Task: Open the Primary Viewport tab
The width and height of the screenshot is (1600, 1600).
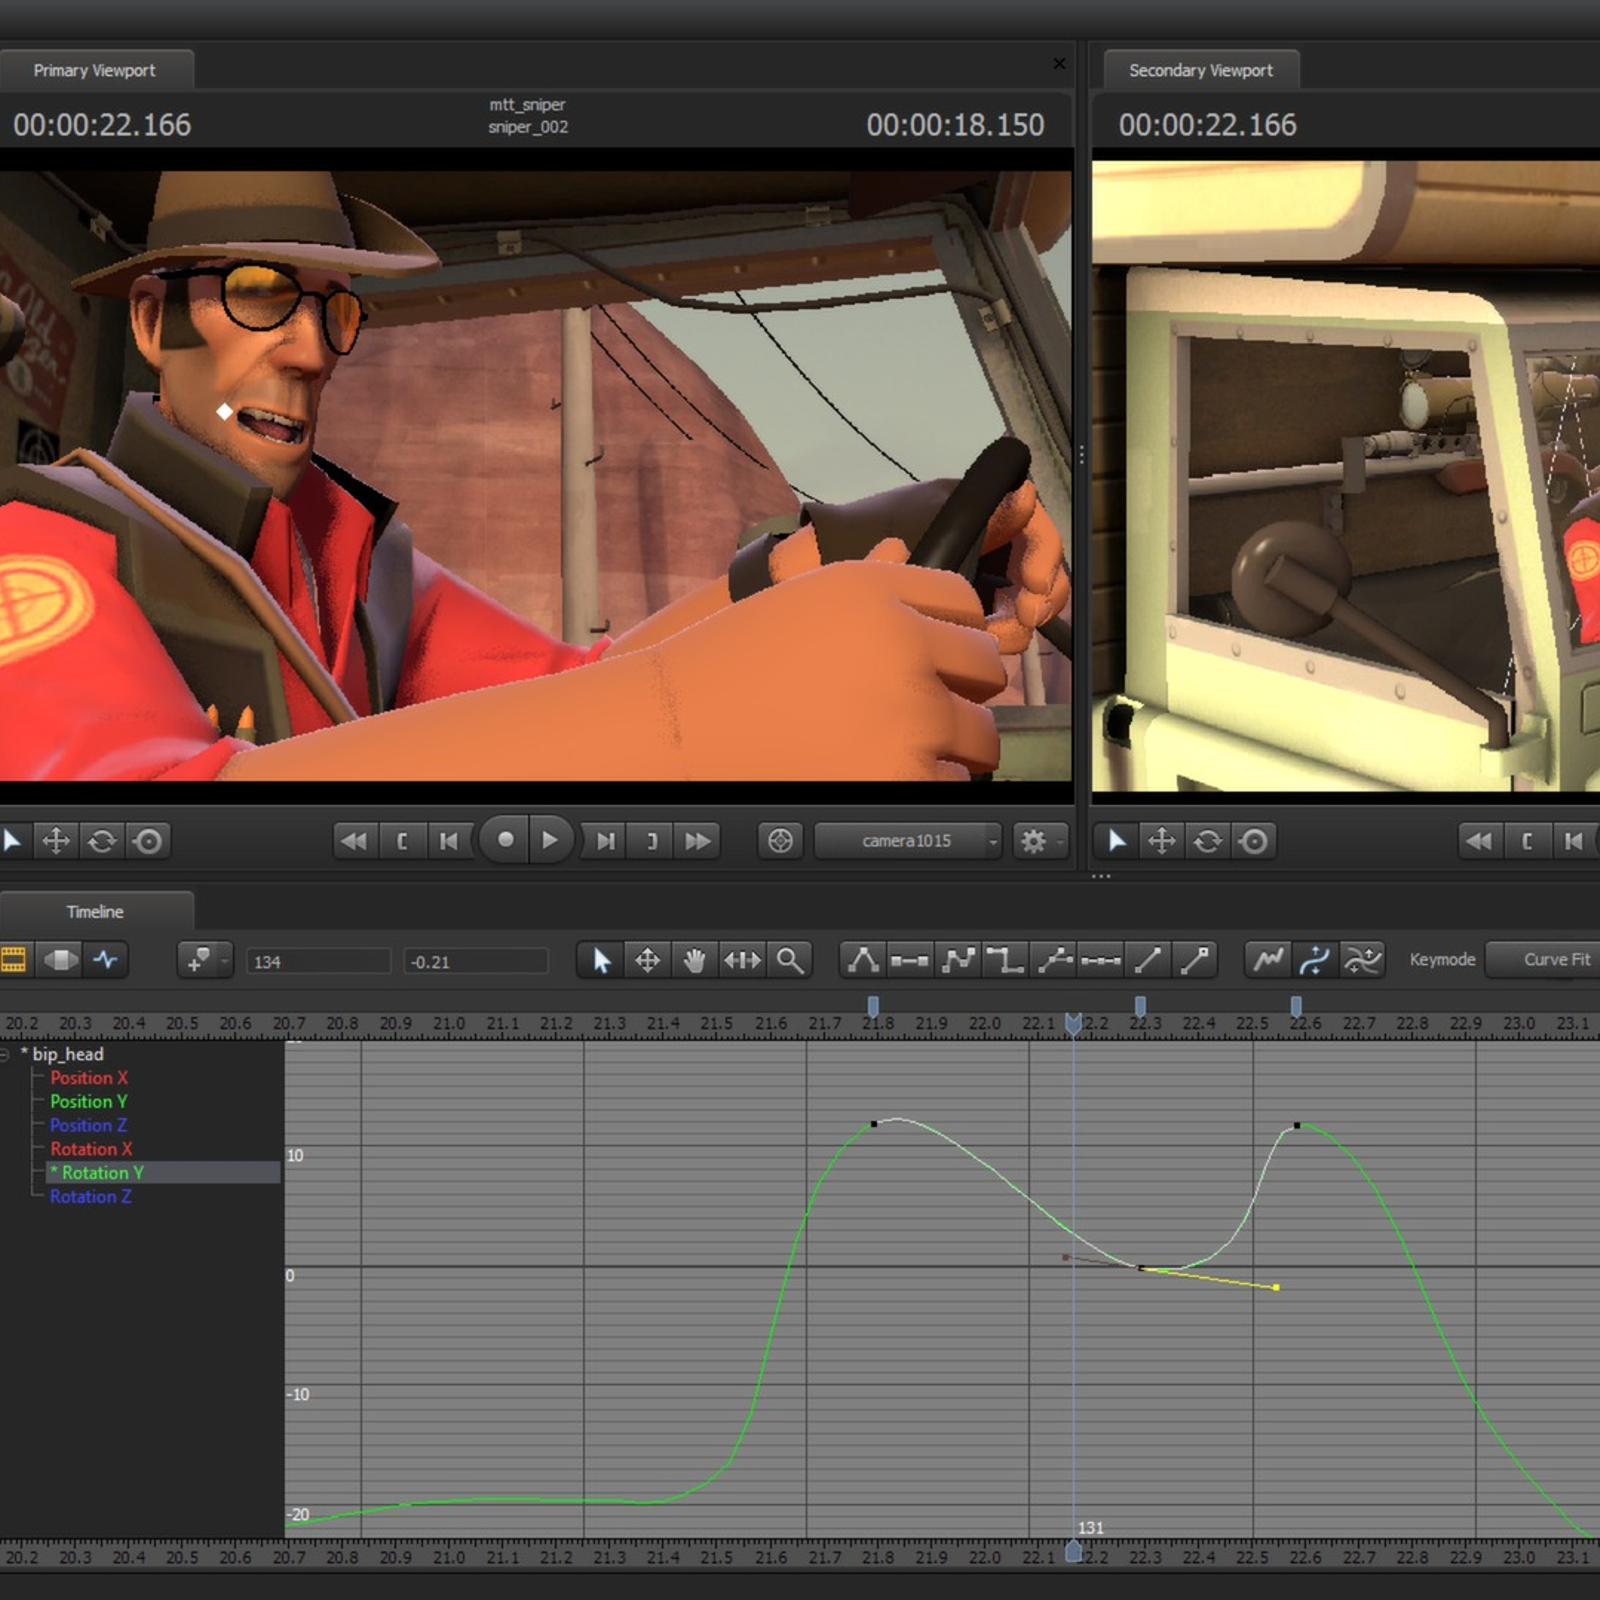Action: click(x=95, y=70)
